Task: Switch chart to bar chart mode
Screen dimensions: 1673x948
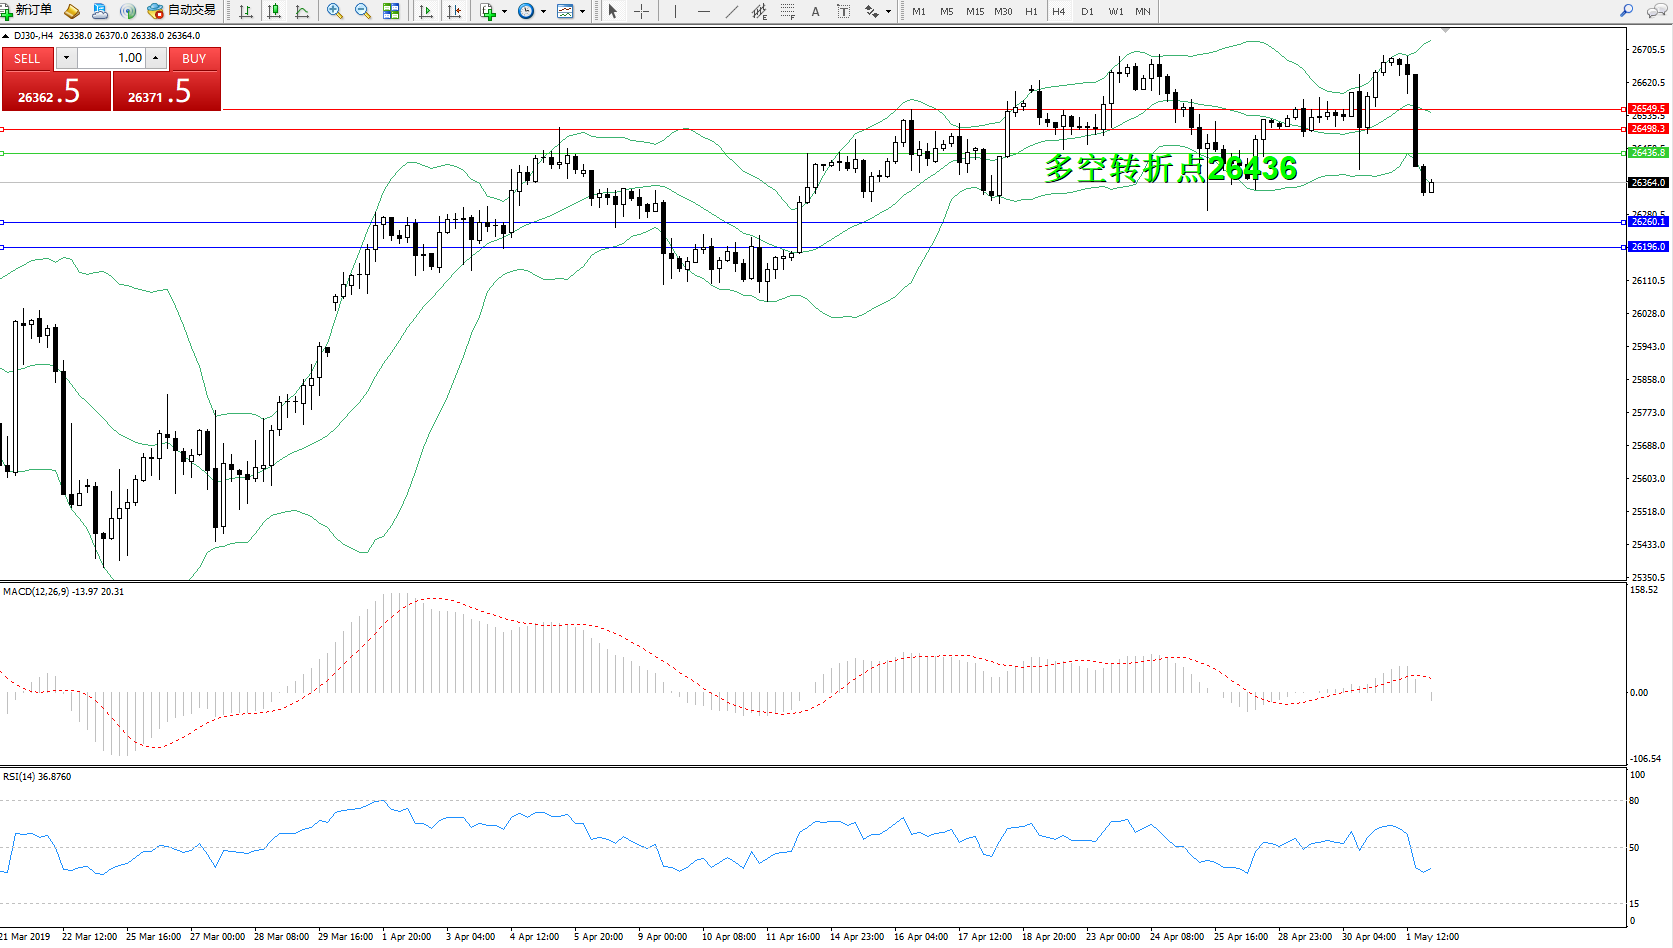Action: tap(246, 11)
